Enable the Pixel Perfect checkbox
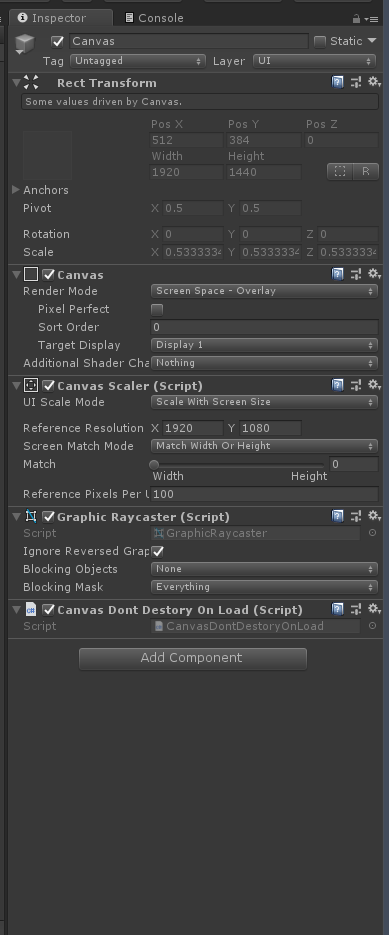Screen dimensions: 389x935 (x=158, y=309)
